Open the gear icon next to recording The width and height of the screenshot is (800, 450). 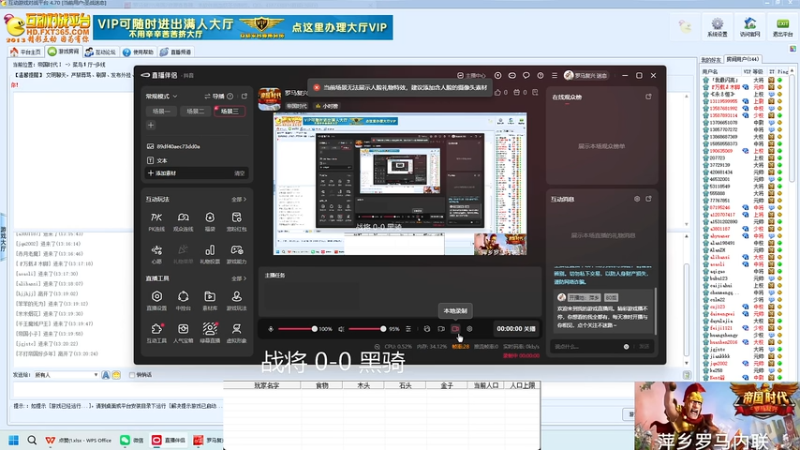tap(469, 329)
